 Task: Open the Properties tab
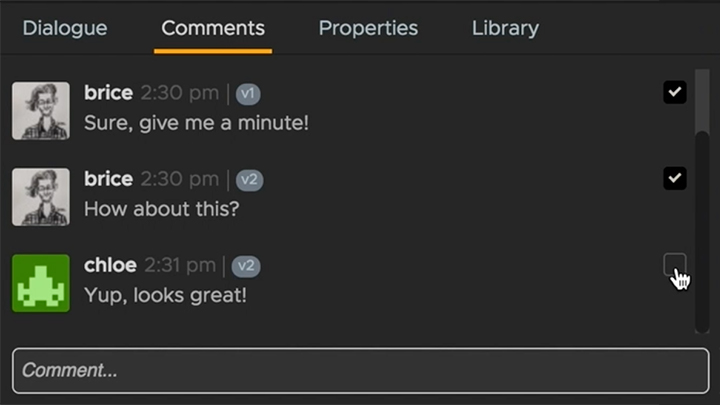[x=368, y=28]
